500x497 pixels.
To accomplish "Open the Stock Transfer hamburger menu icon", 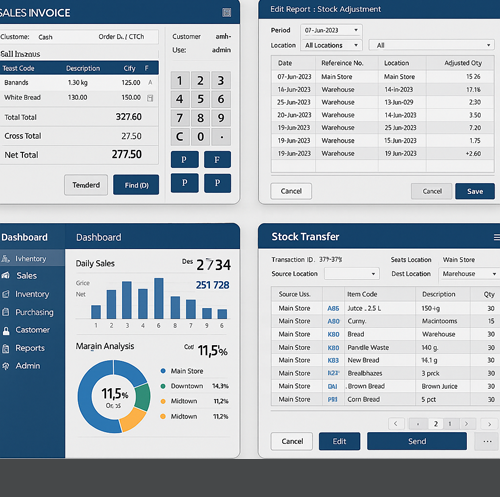I will [x=497, y=237].
